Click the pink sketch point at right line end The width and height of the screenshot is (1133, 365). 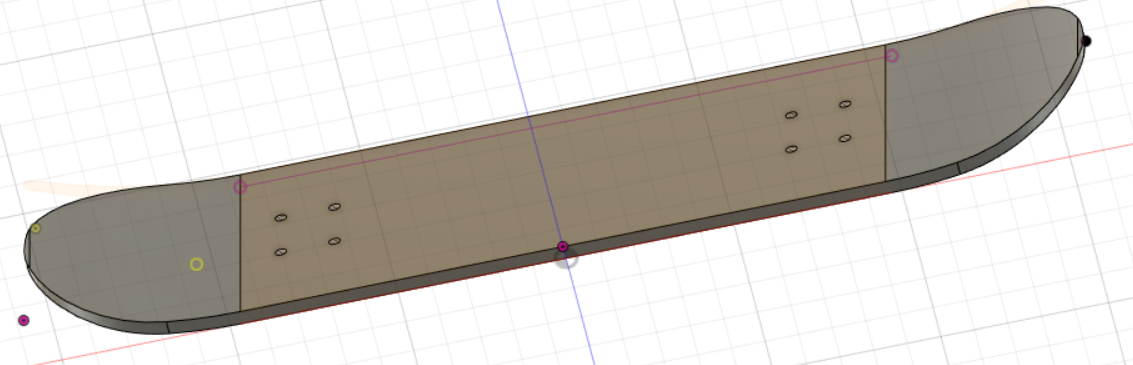pos(892,56)
